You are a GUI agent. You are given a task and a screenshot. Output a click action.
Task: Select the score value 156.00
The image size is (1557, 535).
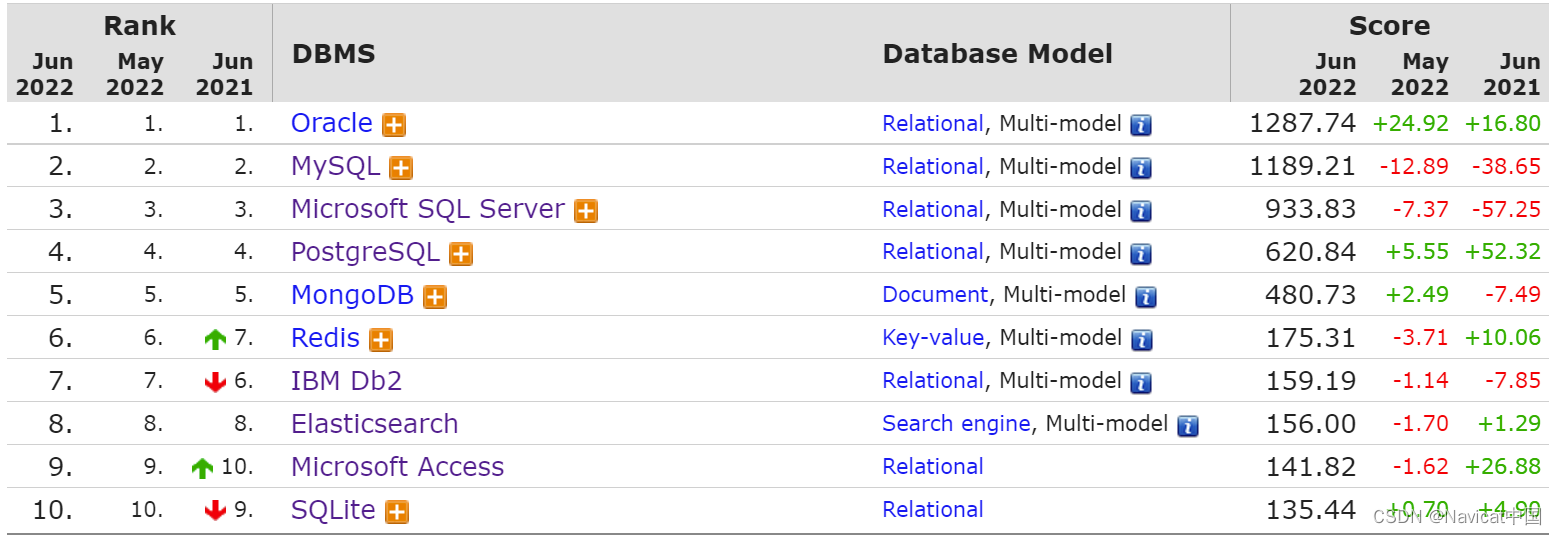(x=1311, y=424)
